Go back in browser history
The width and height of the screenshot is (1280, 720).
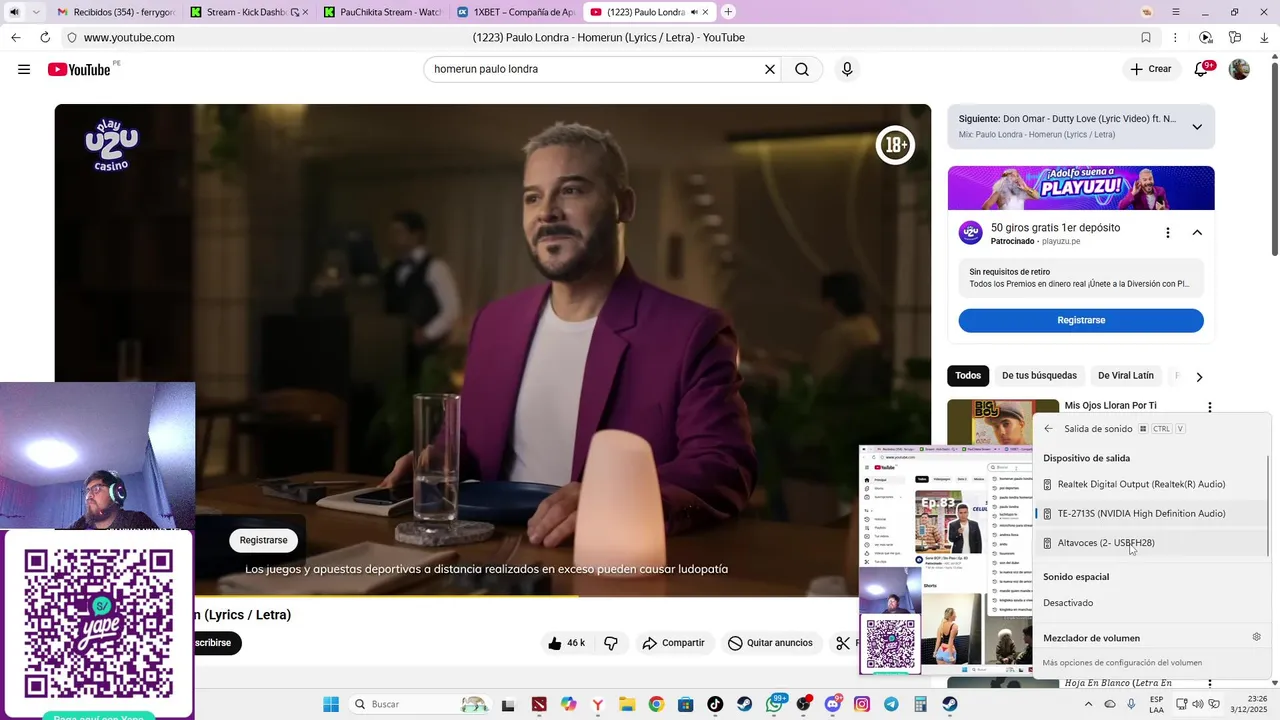coord(16,37)
